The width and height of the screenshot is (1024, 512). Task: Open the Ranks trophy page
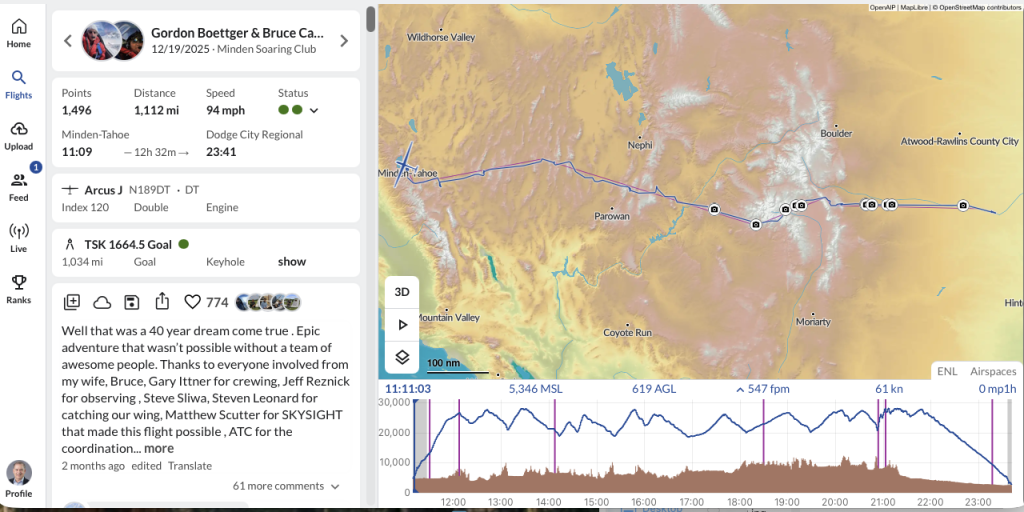point(19,288)
